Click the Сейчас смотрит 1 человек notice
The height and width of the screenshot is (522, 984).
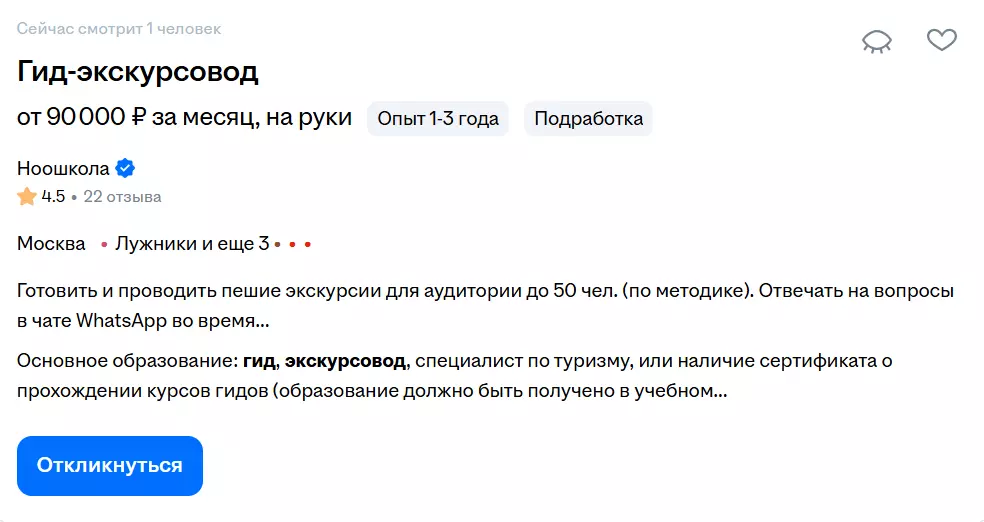(119, 28)
